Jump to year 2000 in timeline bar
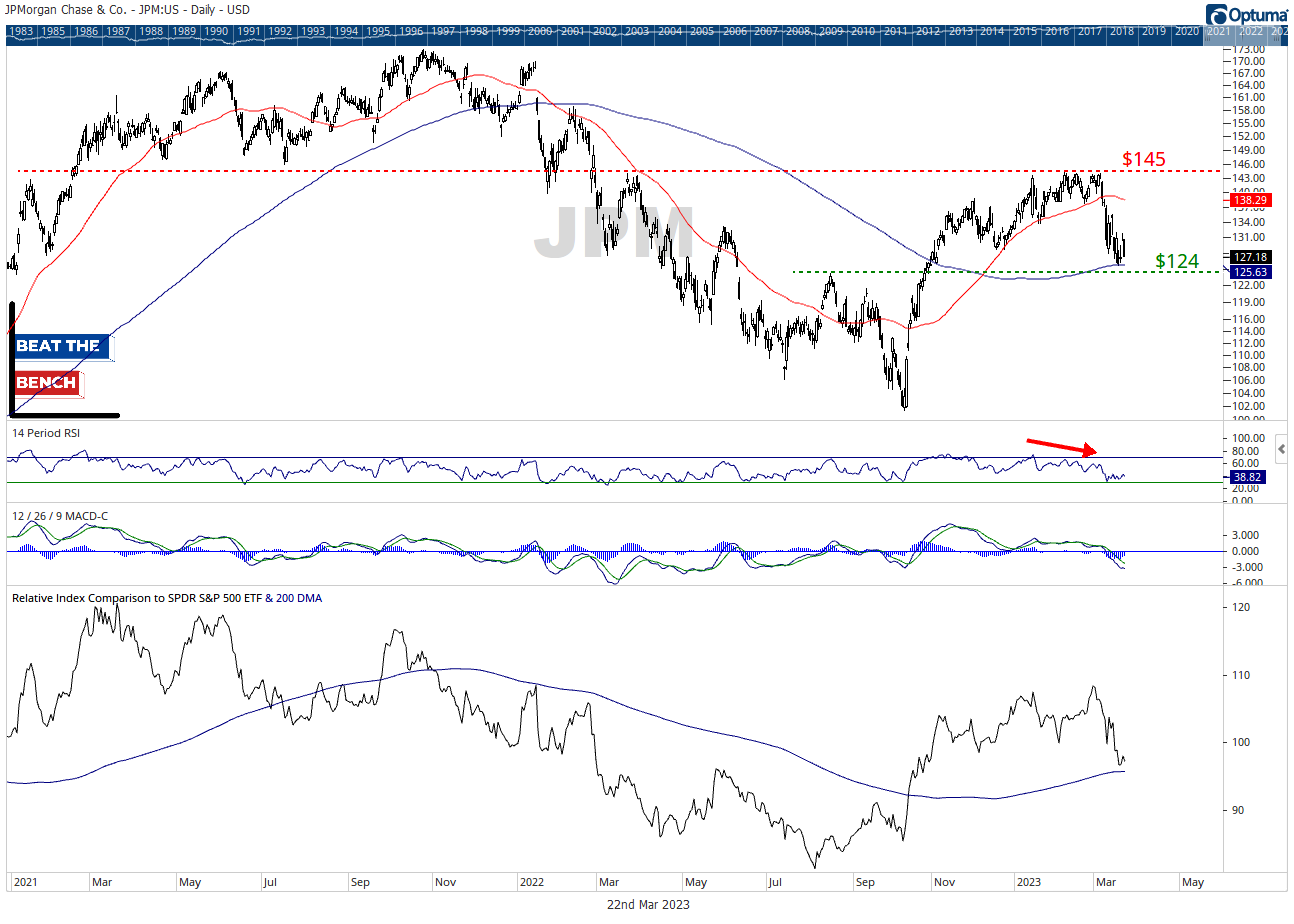The height and width of the screenshot is (924, 1294). (x=540, y=31)
